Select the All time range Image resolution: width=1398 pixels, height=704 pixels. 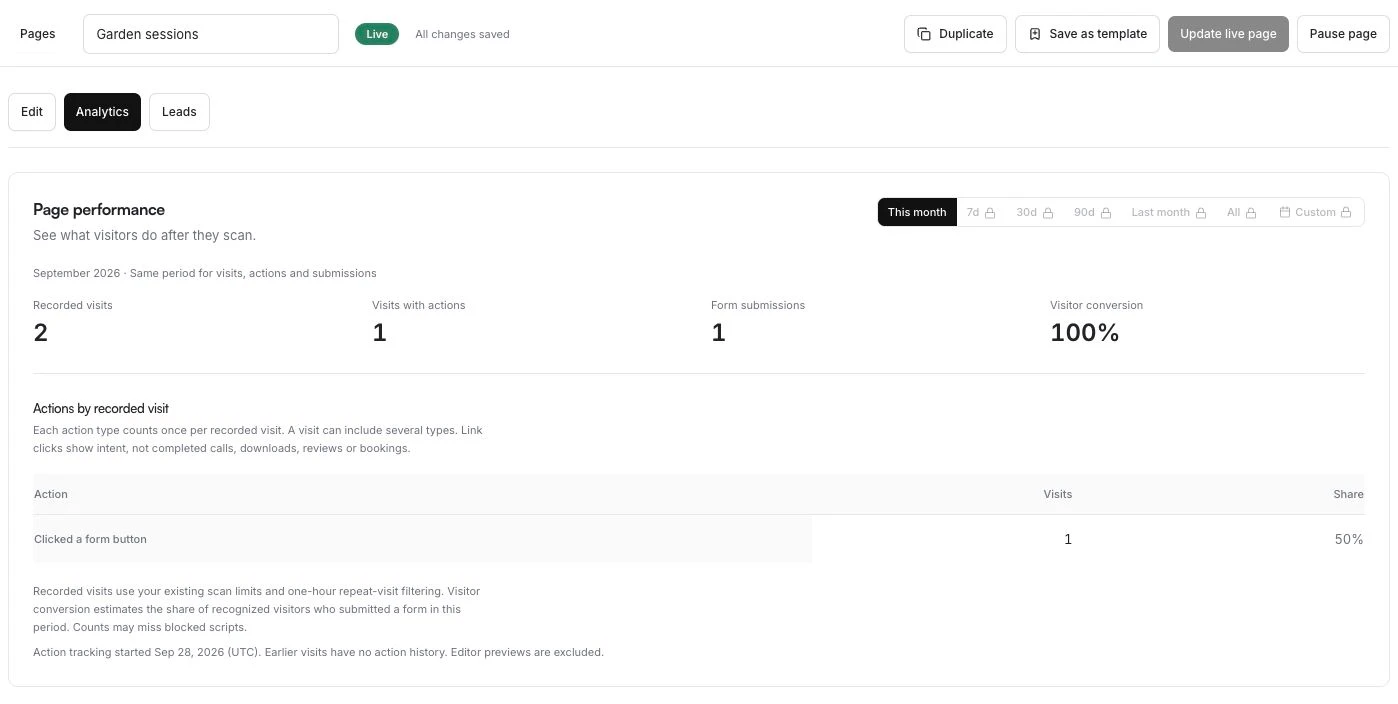tap(1241, 212)
